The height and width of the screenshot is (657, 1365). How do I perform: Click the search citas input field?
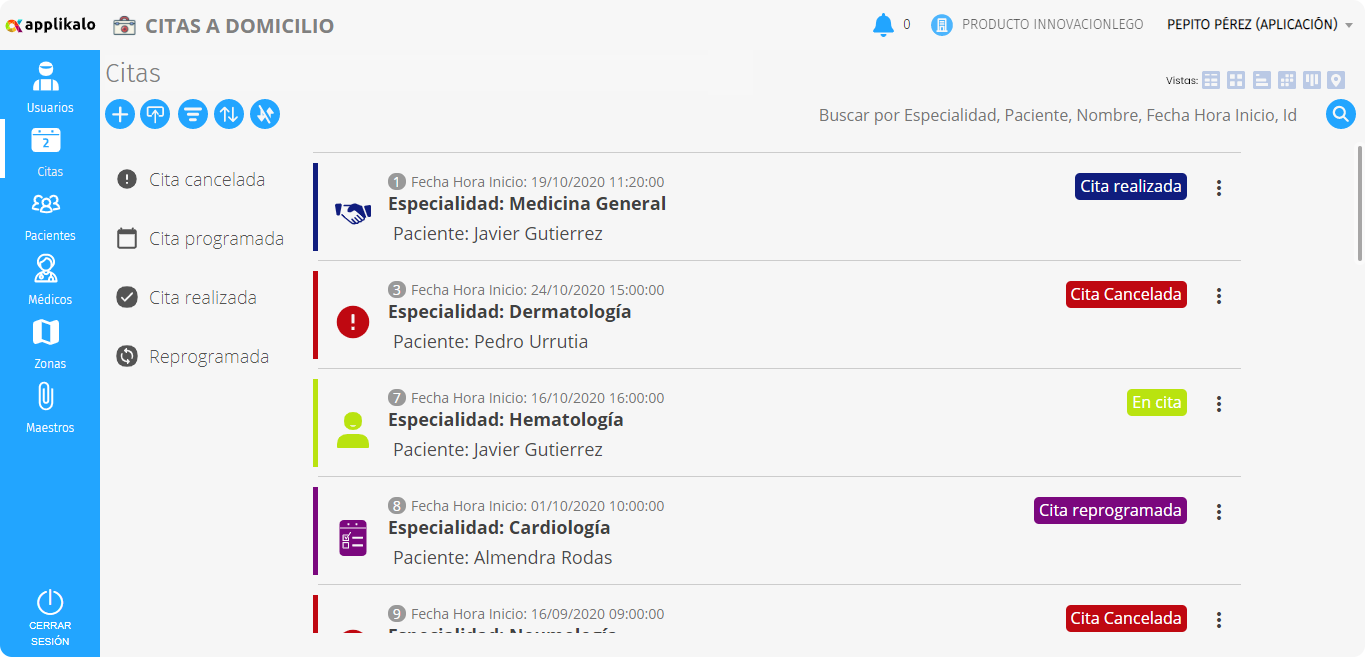click(x=1058, y=115)
